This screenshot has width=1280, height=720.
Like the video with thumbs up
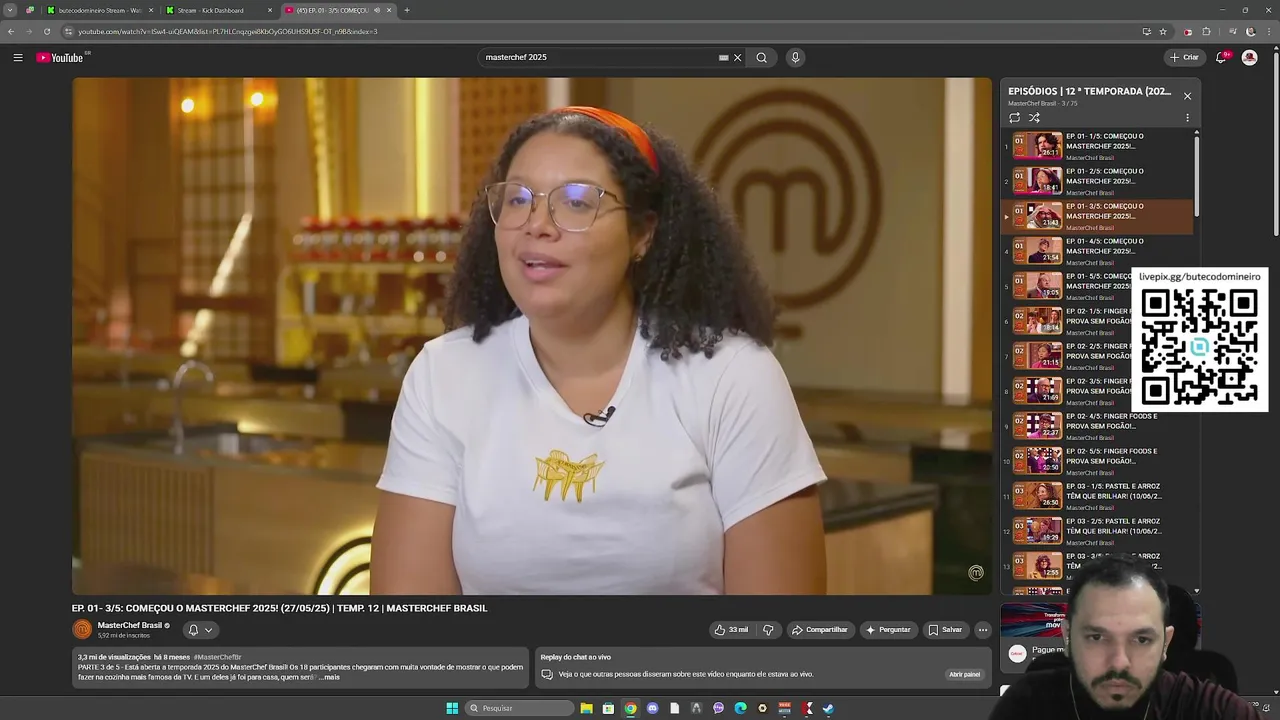tap(731, 630)
